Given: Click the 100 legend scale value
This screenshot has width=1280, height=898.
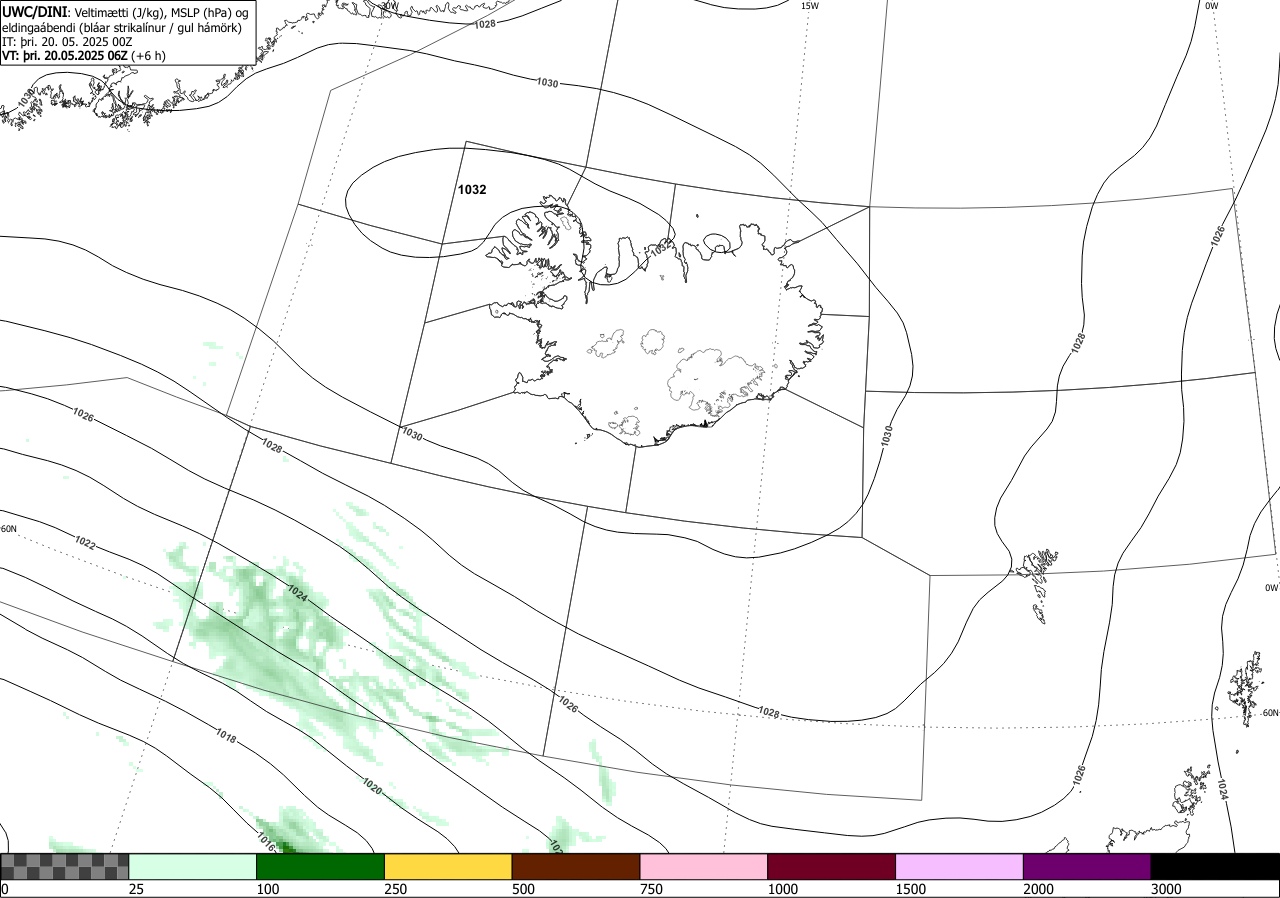Looking at the screenshot, I should point(268,889).
